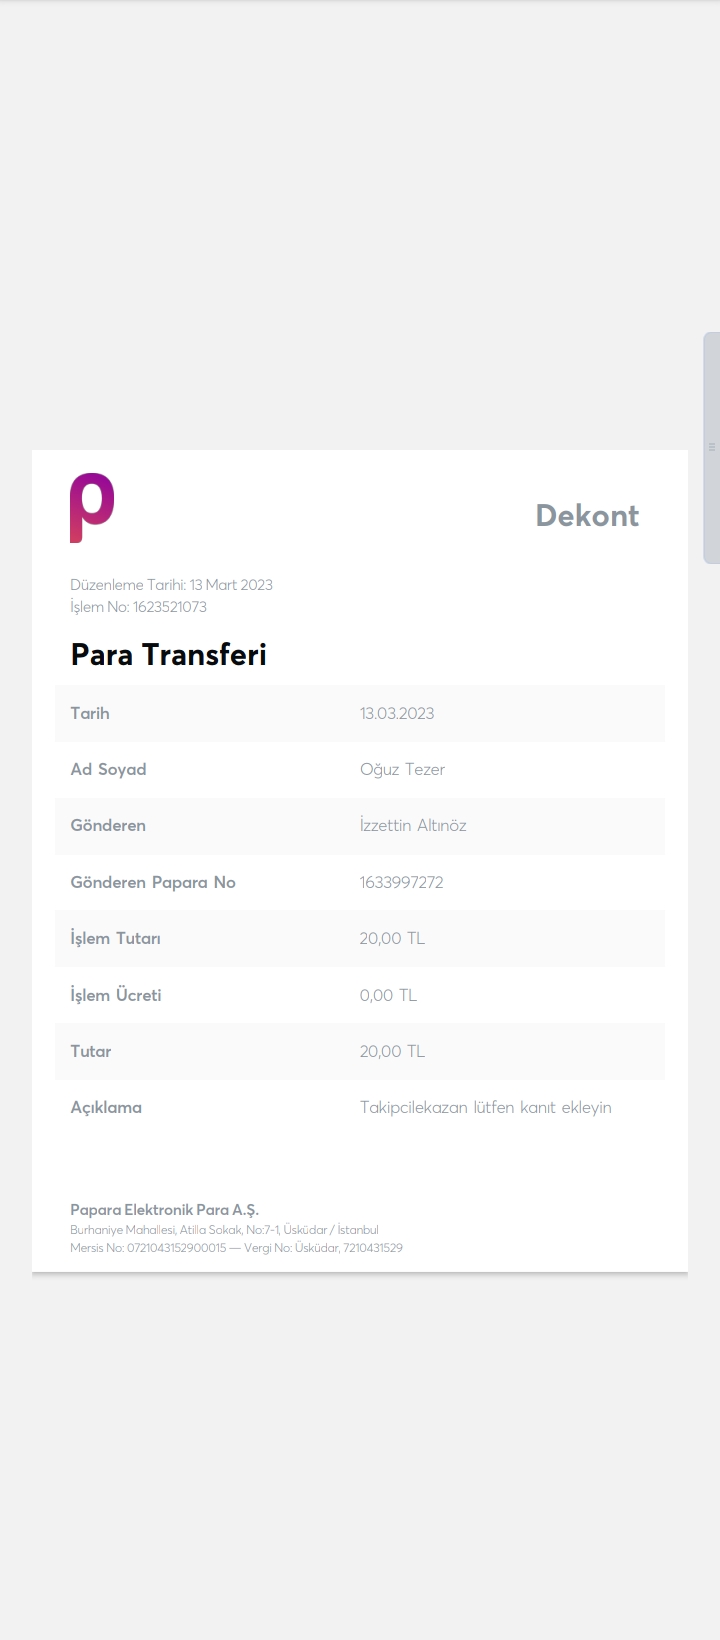Click the Gönderen Papara No label
Screen dimensions: 720x1640
point(153,882)
